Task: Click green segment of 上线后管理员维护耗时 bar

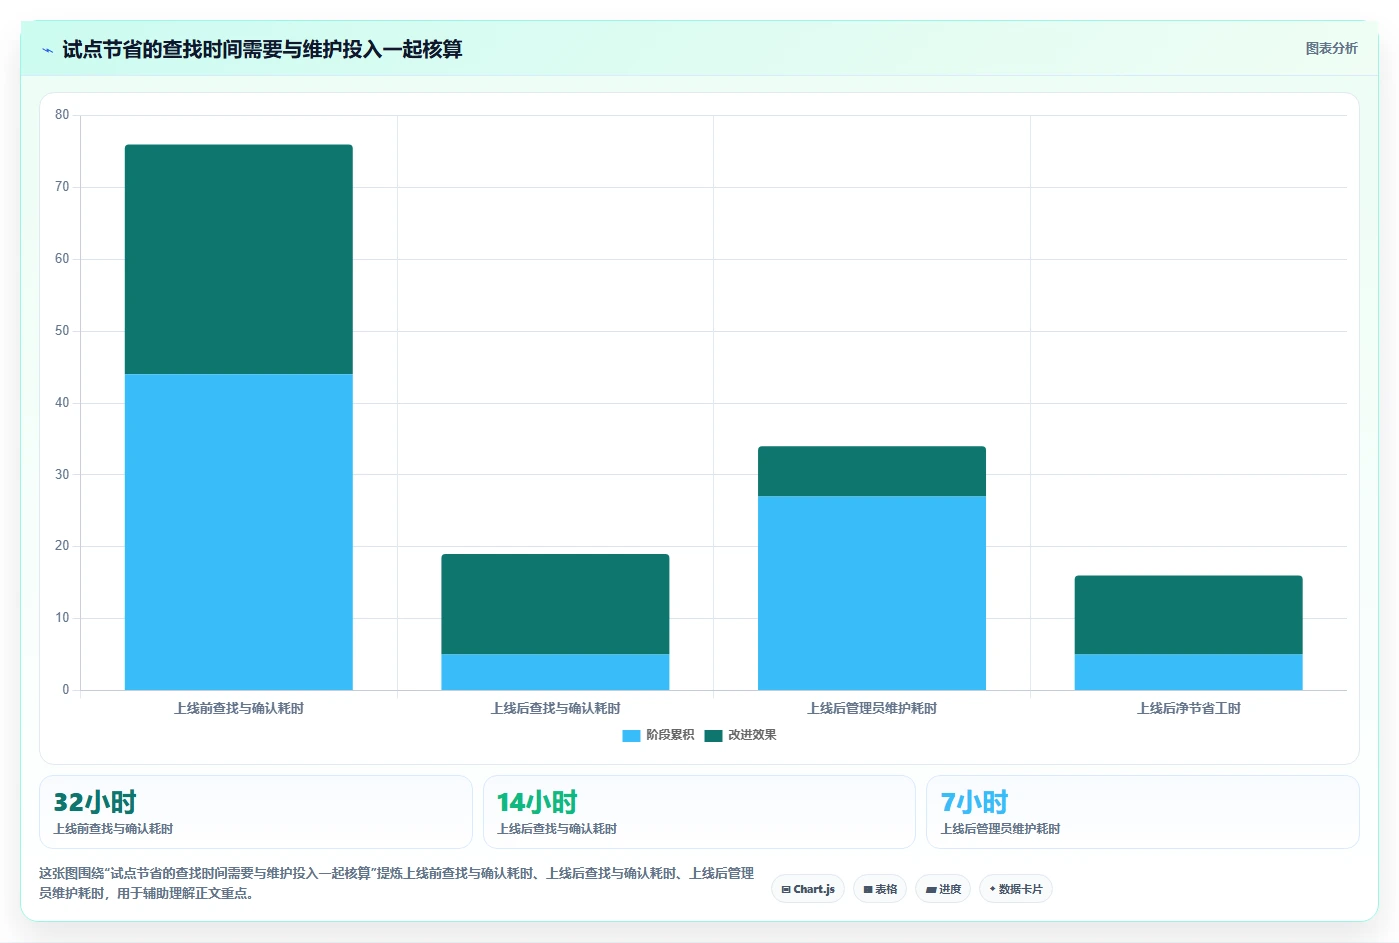Action: [872, 471]
